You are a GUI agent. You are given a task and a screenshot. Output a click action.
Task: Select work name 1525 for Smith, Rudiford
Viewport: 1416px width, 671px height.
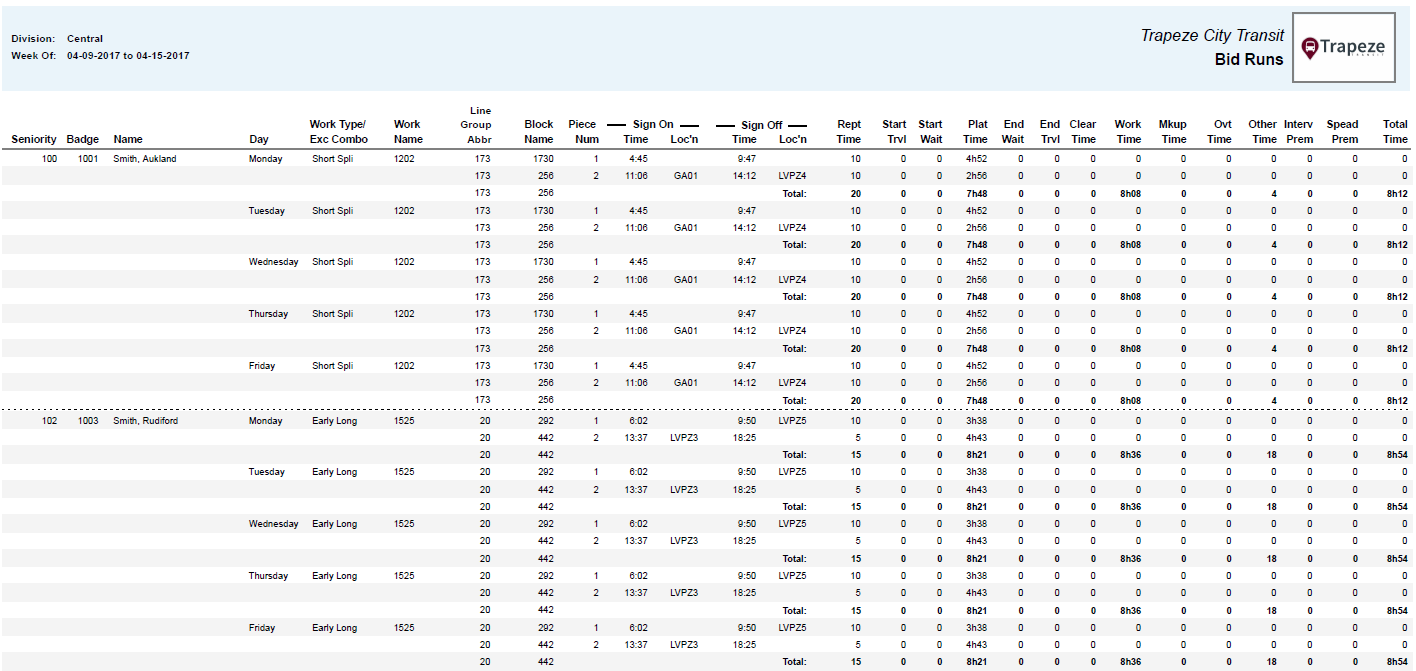click(406, 420)
